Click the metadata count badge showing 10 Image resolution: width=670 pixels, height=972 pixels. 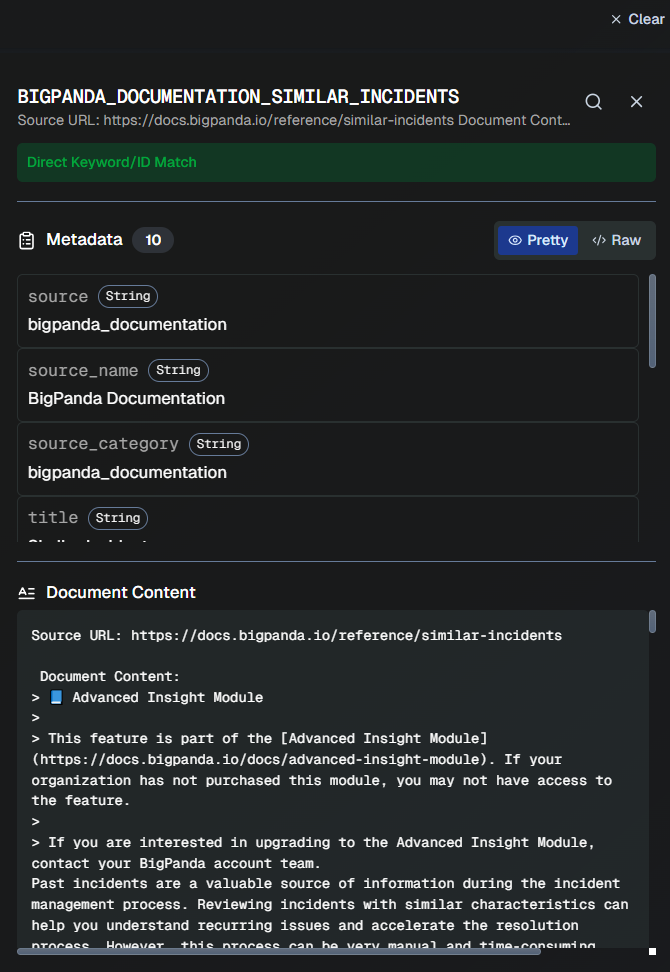click(x=154, y=239)
